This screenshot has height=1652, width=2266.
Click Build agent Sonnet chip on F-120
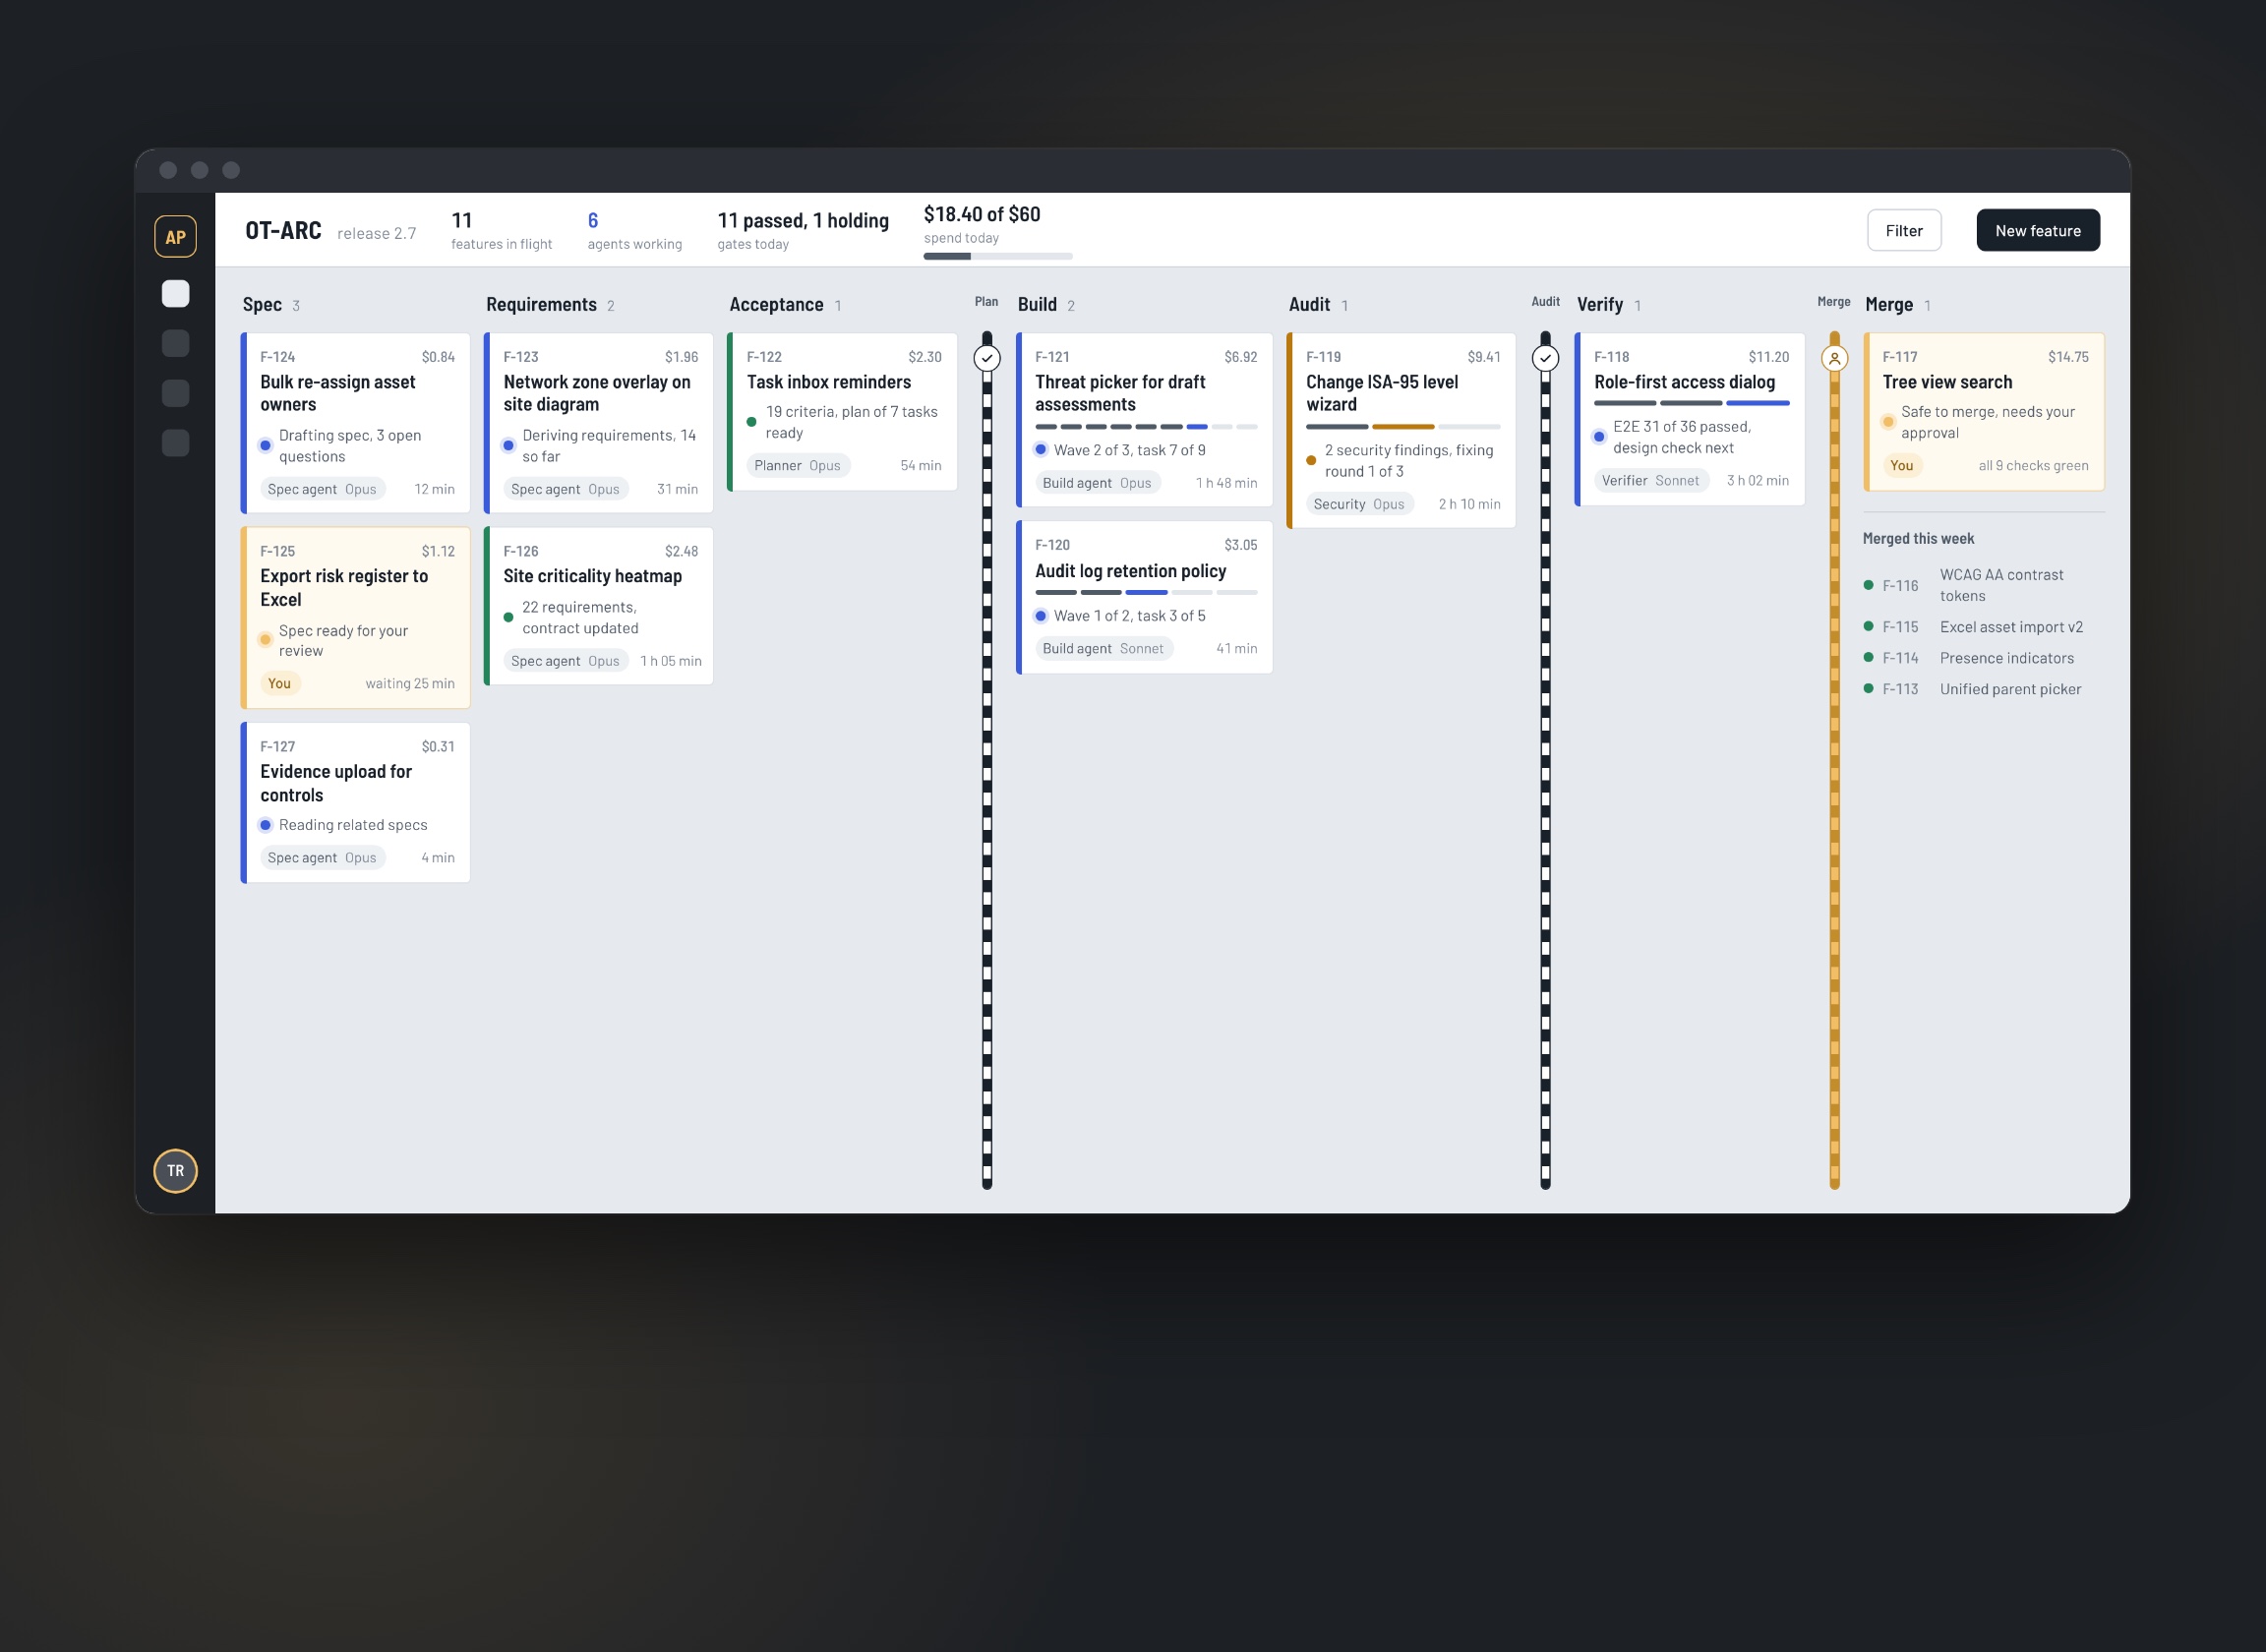[x=1103, y=649]
